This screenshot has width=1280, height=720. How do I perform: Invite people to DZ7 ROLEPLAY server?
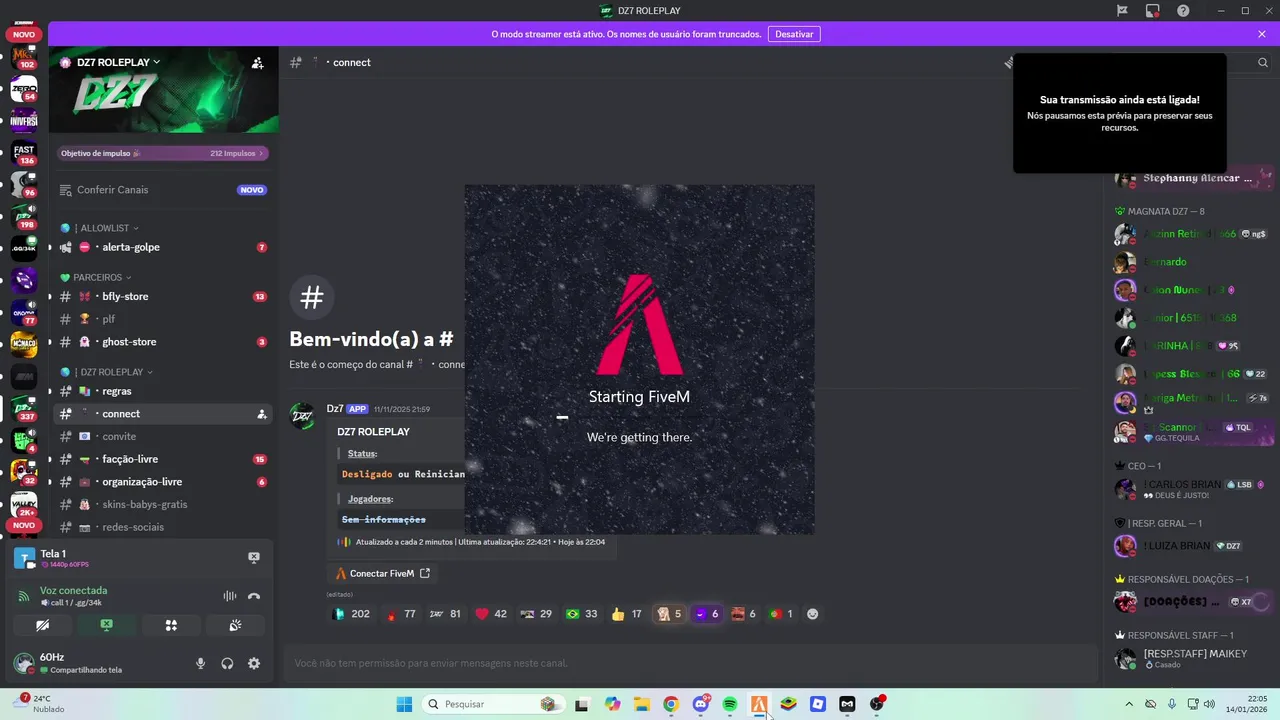click(257, 62)
